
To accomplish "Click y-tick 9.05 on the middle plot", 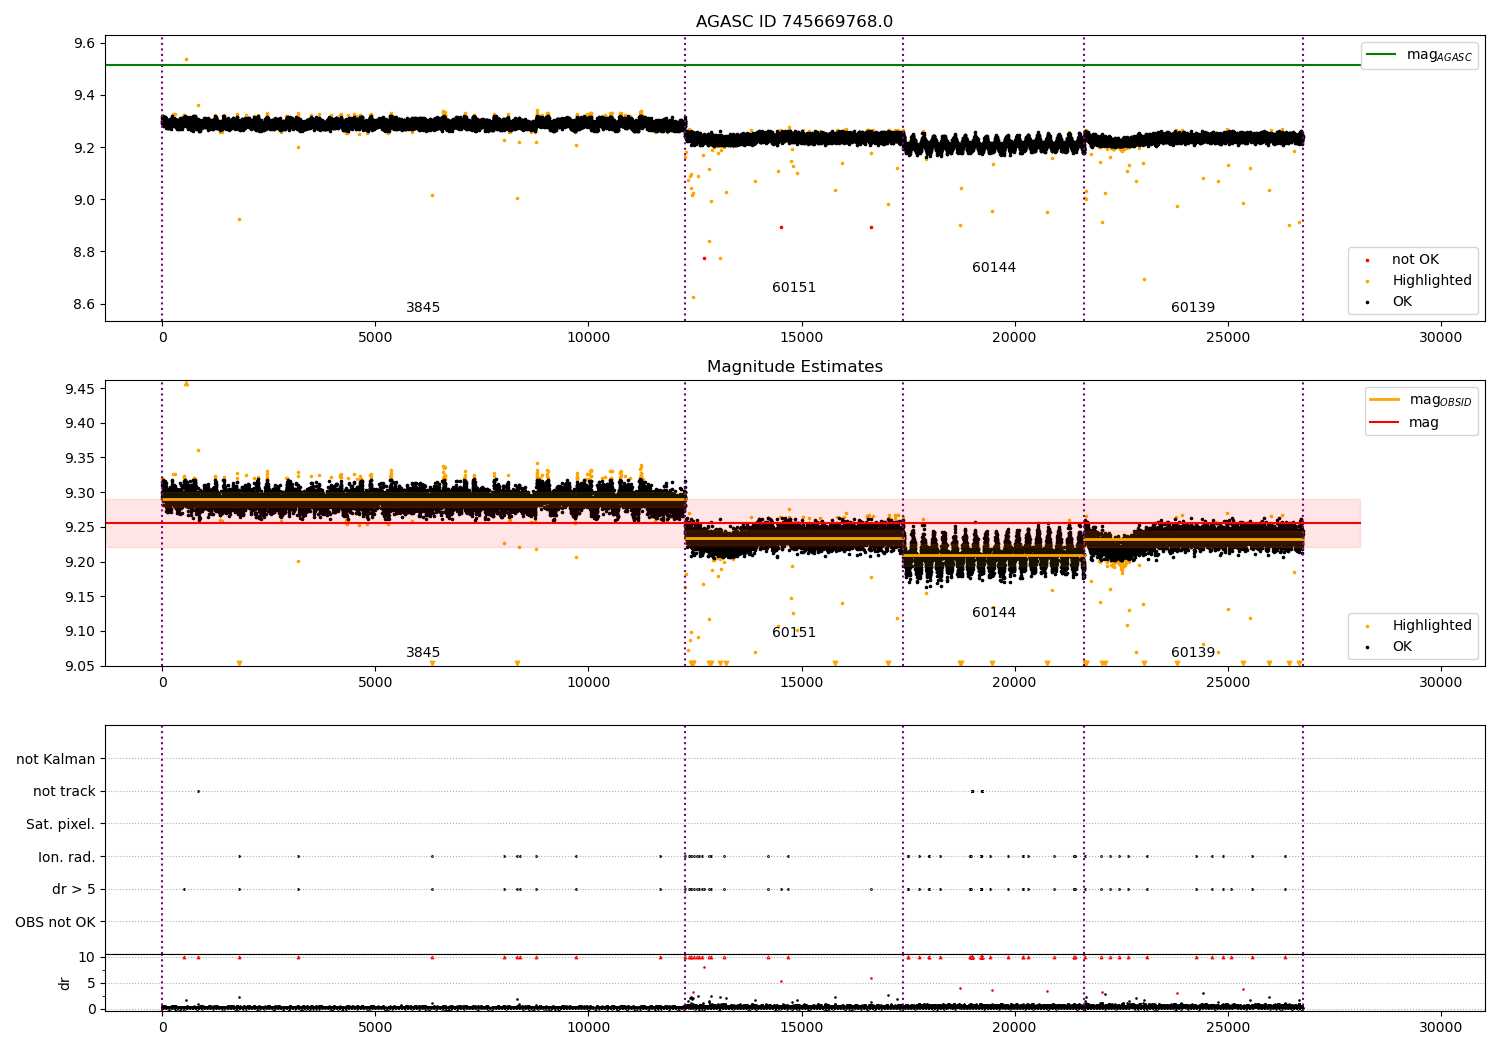I will [x=80, y=666].
